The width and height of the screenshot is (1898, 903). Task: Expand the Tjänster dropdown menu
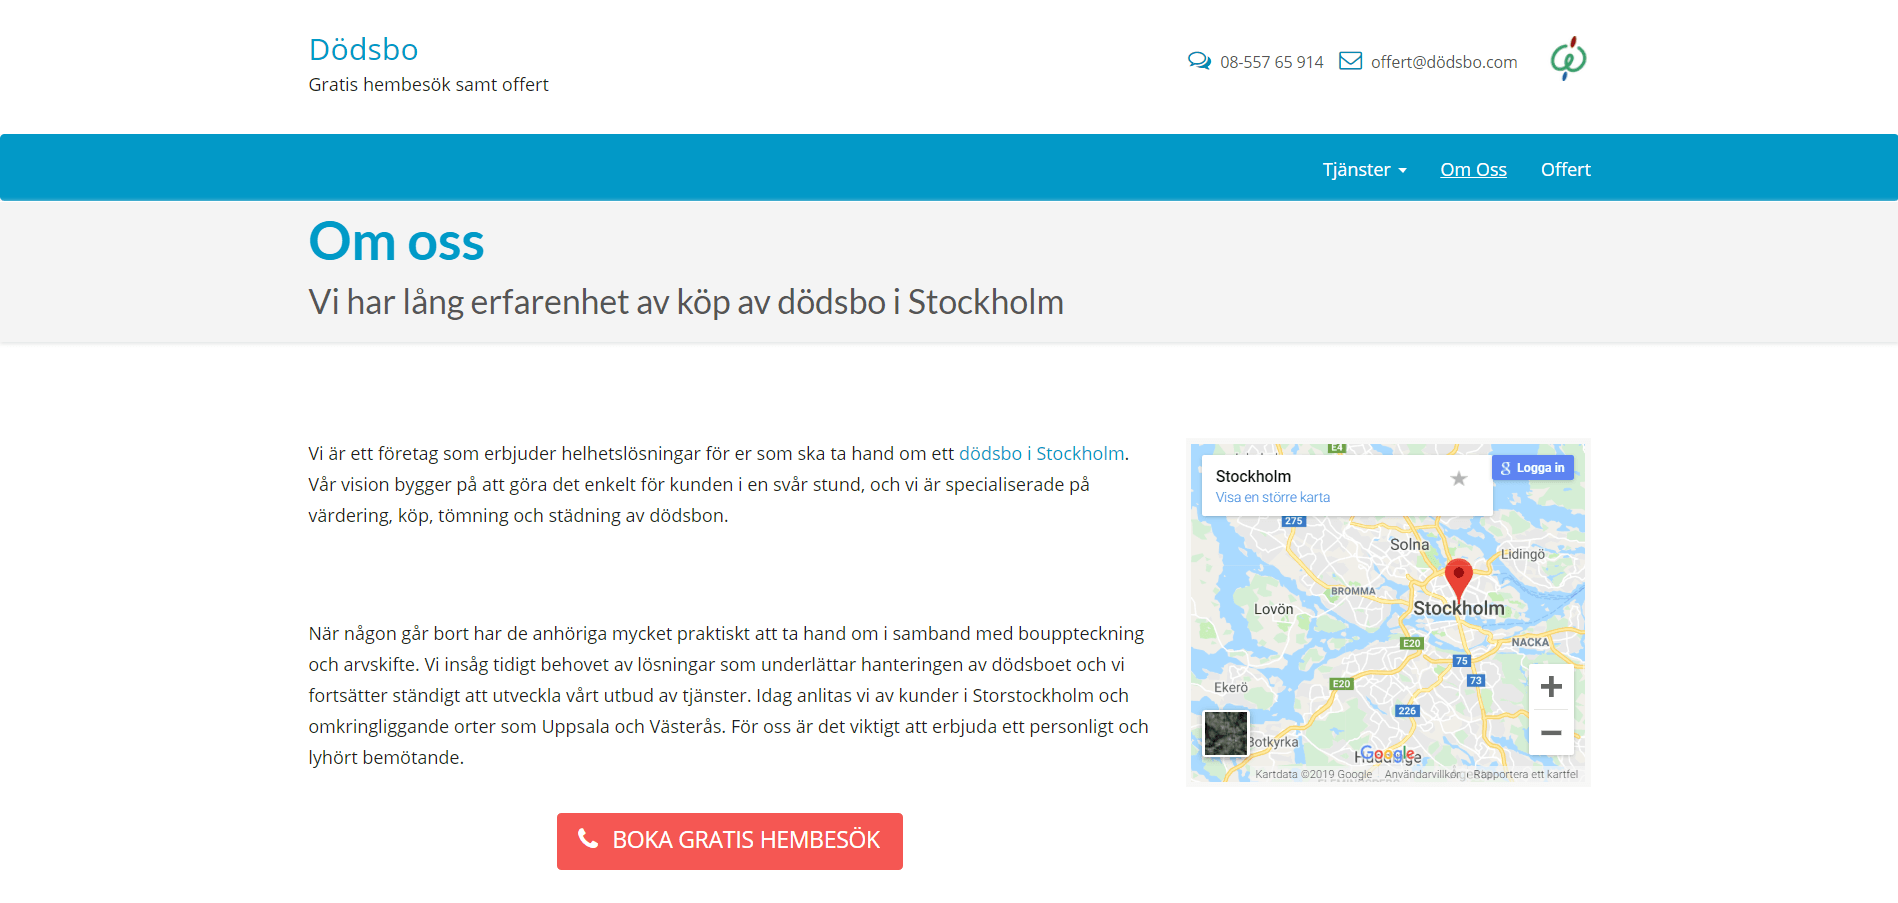pos(1364,170)
